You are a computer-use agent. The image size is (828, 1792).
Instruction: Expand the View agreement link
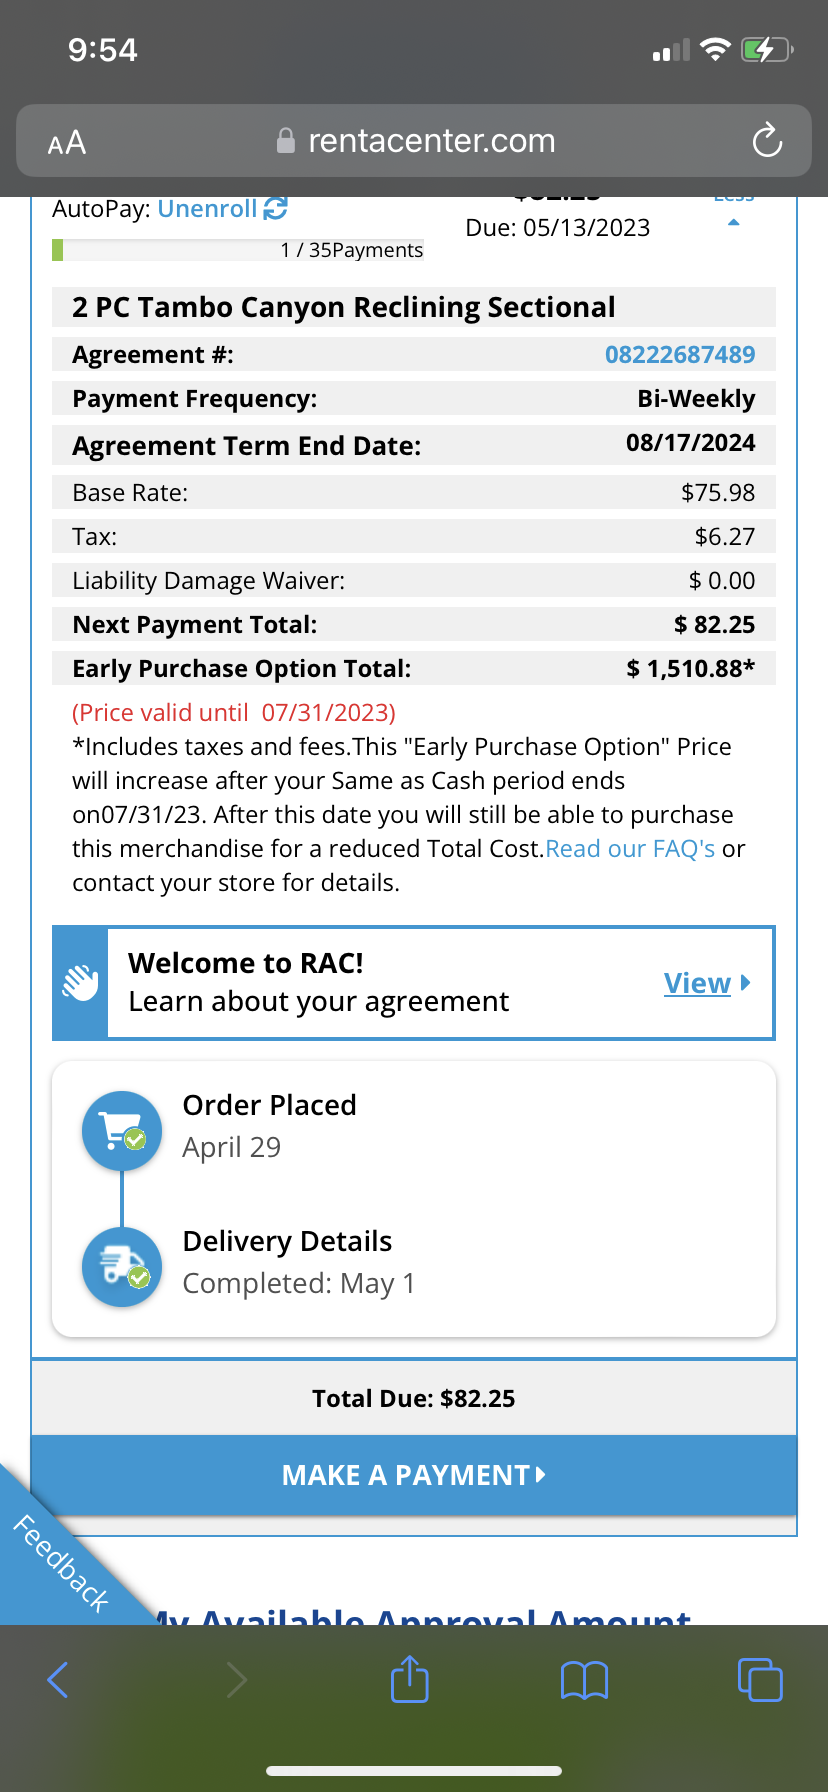[x=706, y=983]
